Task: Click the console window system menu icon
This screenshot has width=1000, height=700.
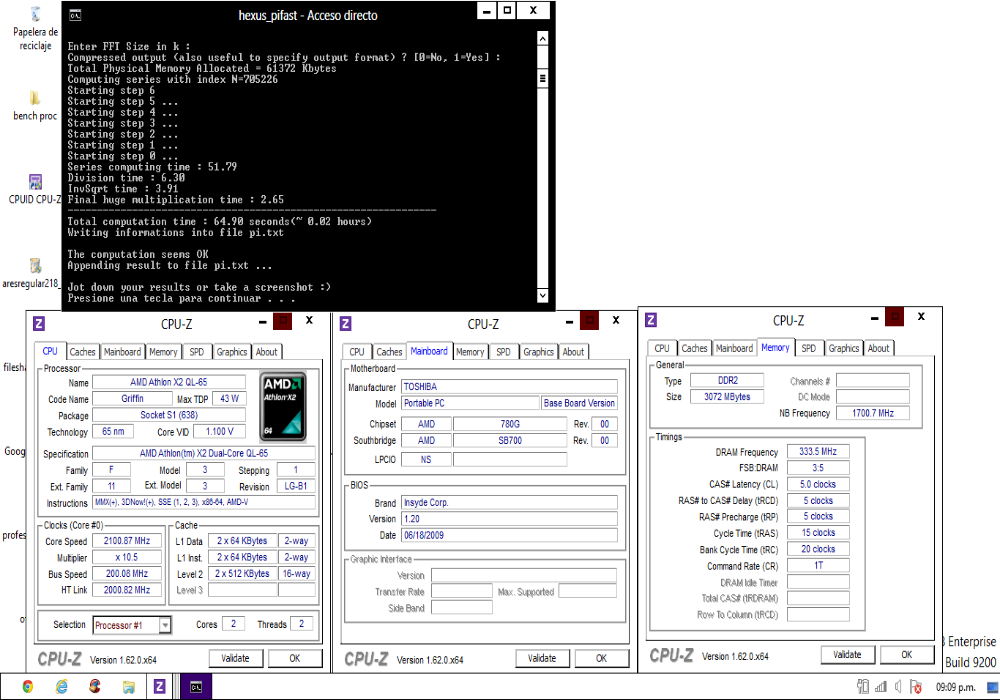Action: (75, 15)
